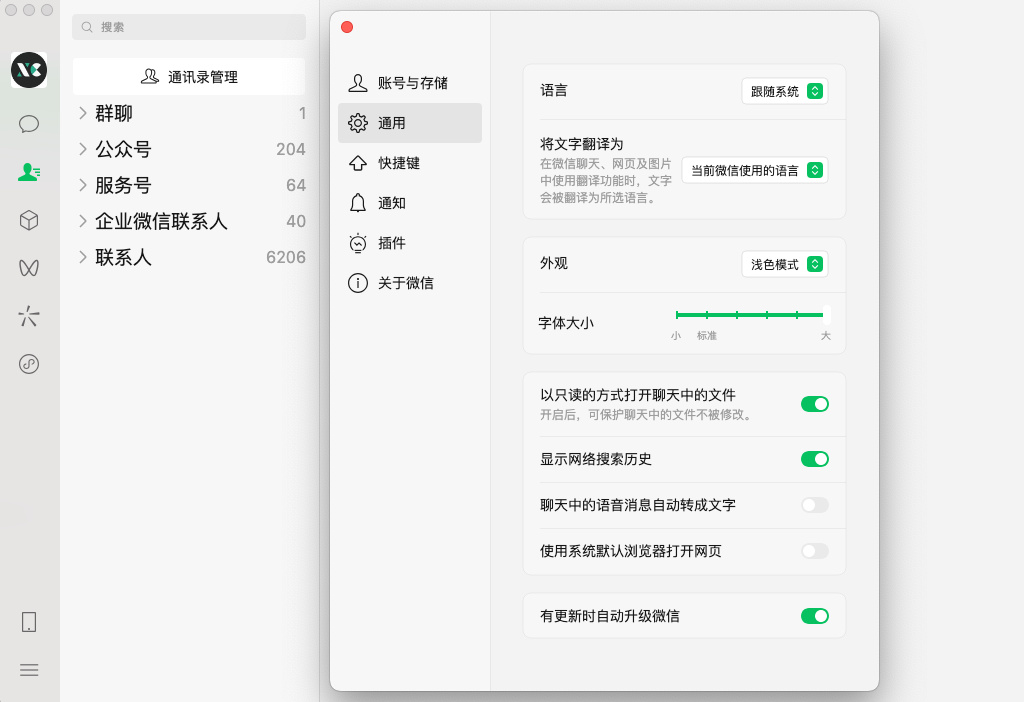Screen dimensions: 1024x702
Task: Select the Contacts sidebar icon
Action: [x=29, y=172]
